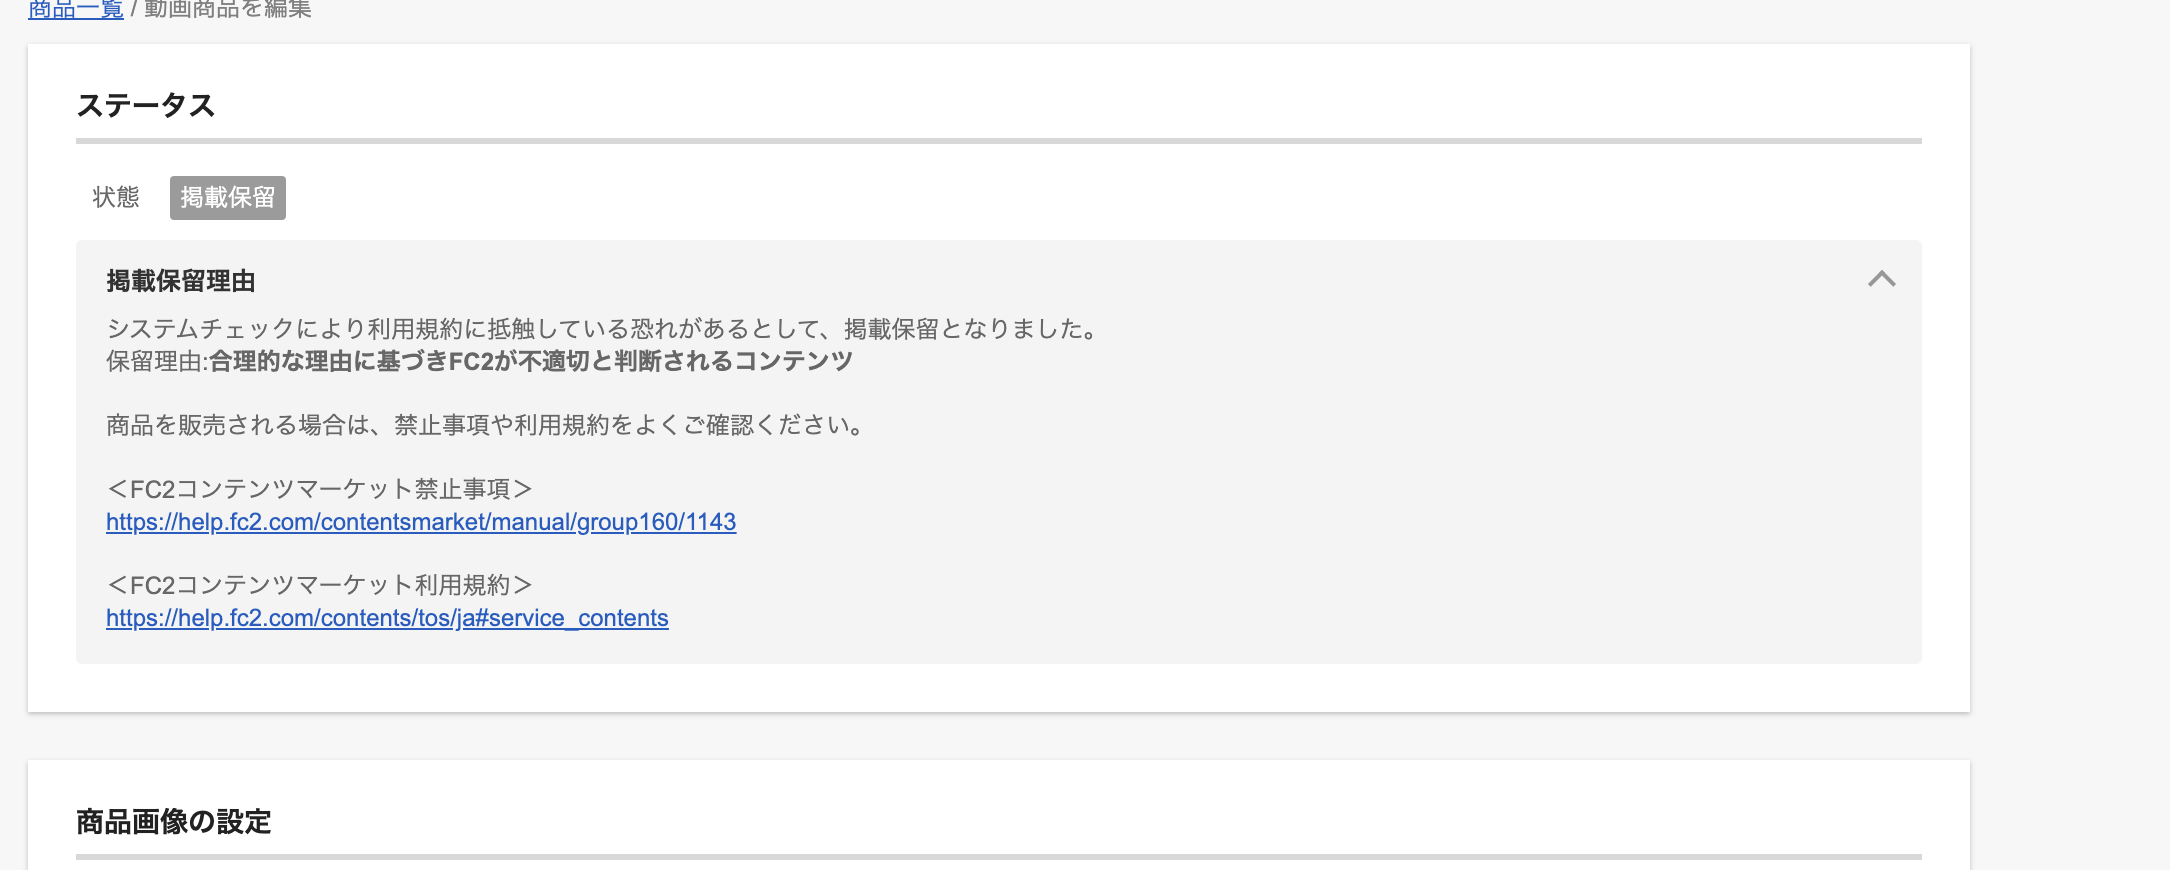
Task: Click the ＜FC2コンテンツマーケット利用規約＞ caption
Action: [319, 585]
